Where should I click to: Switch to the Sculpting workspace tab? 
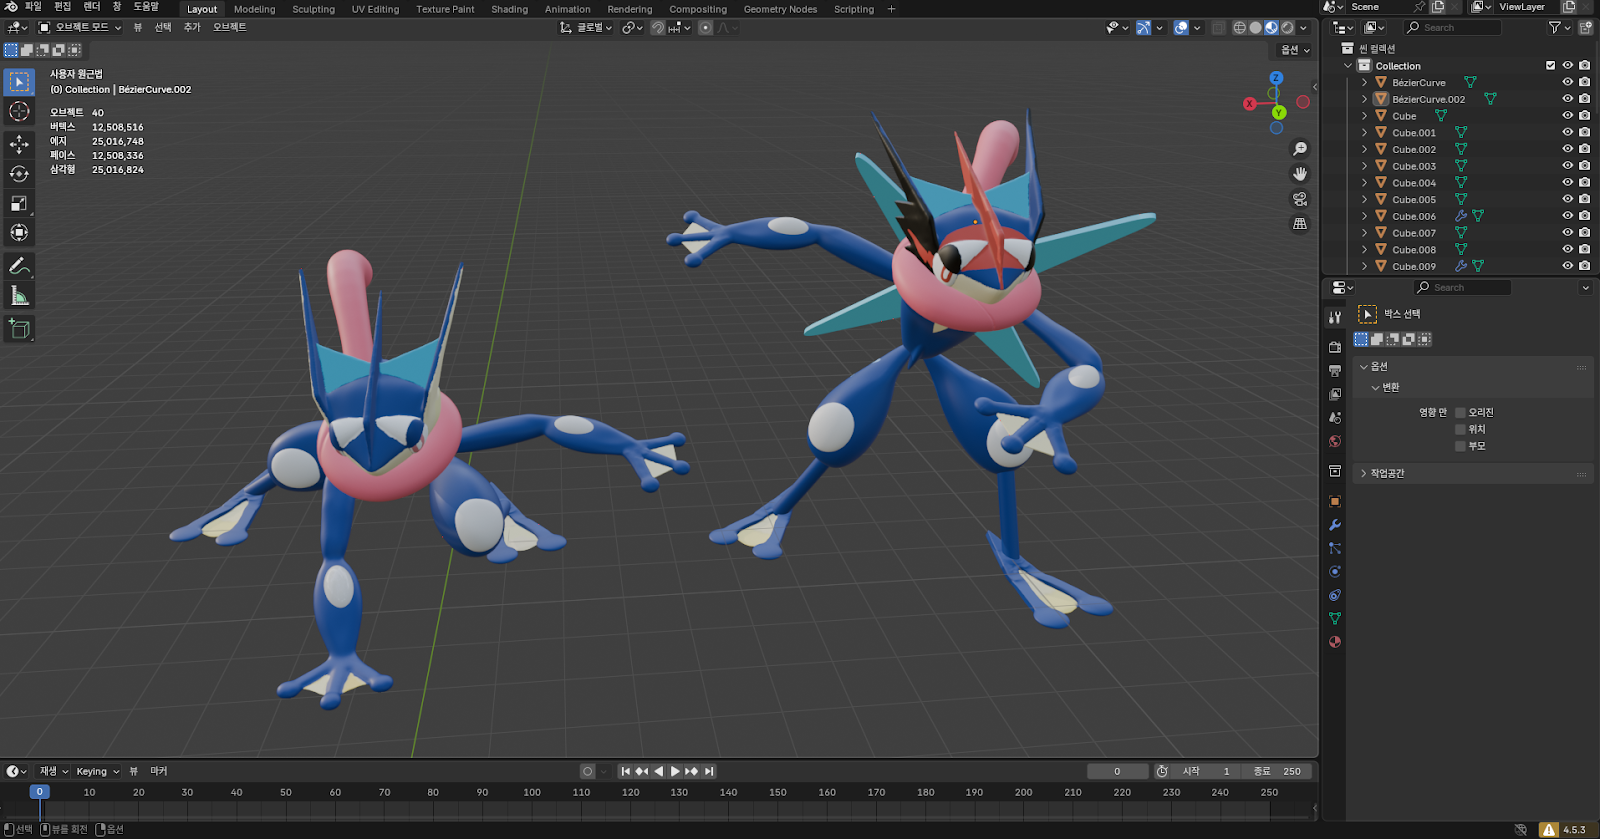pos(314,9)
